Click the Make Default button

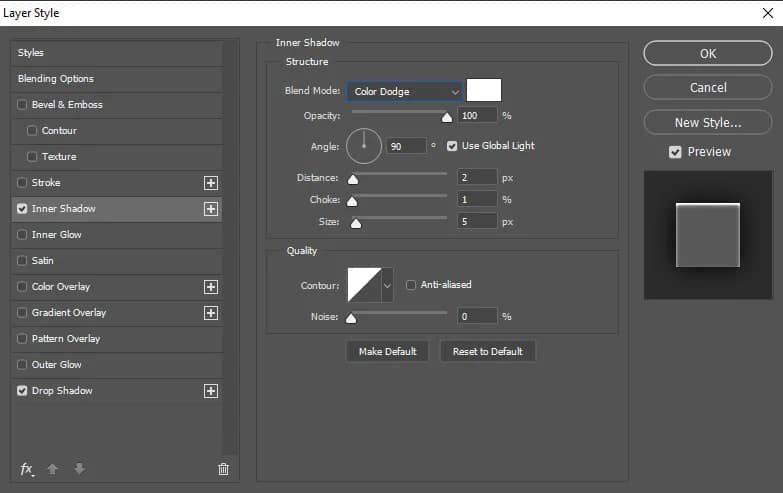click(388, 351)
